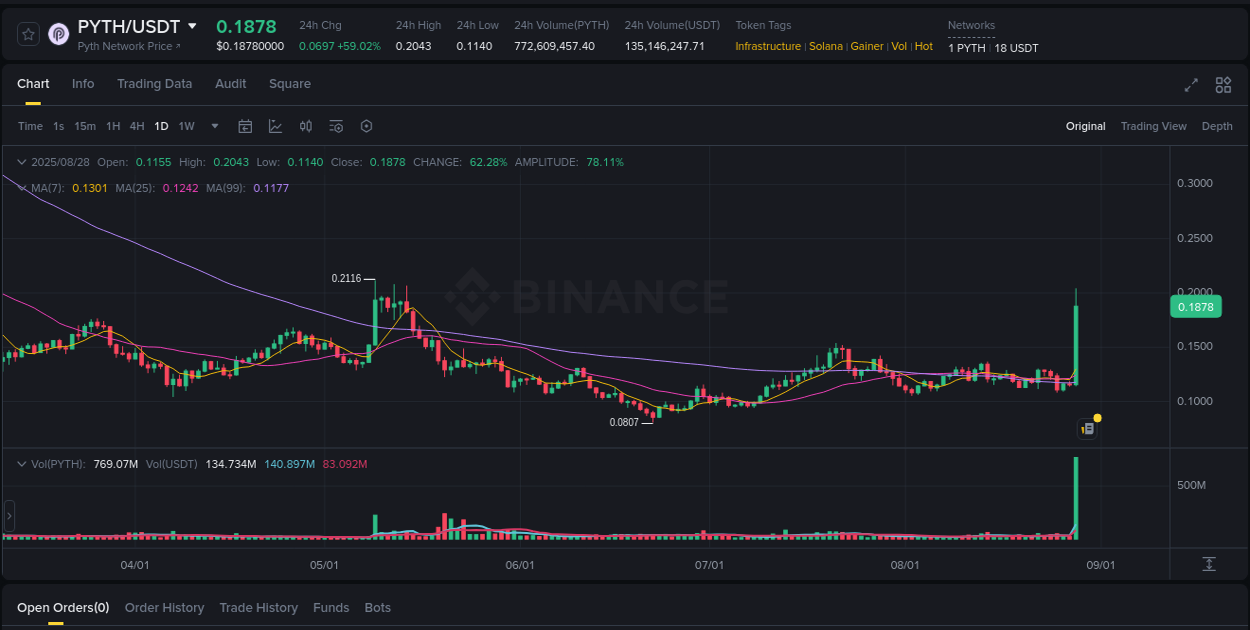Open the Solana token tag link

(826, 46)
